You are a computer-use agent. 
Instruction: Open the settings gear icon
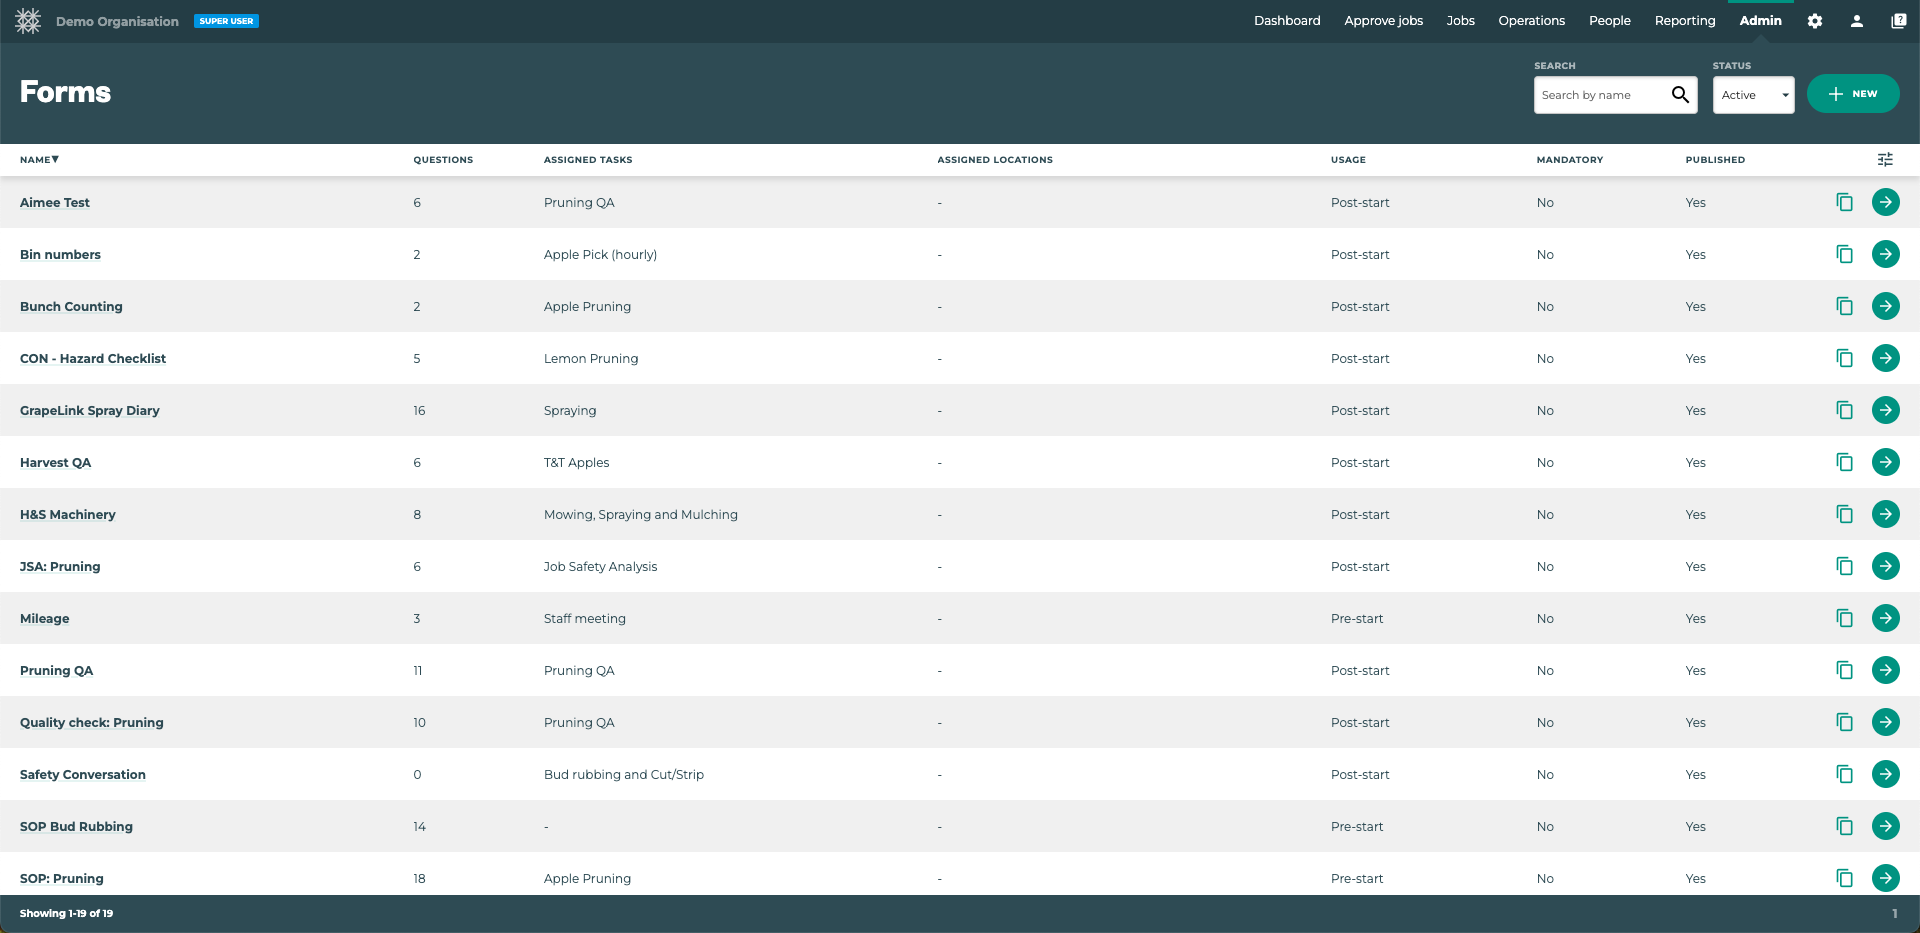tap(1815, 21)
